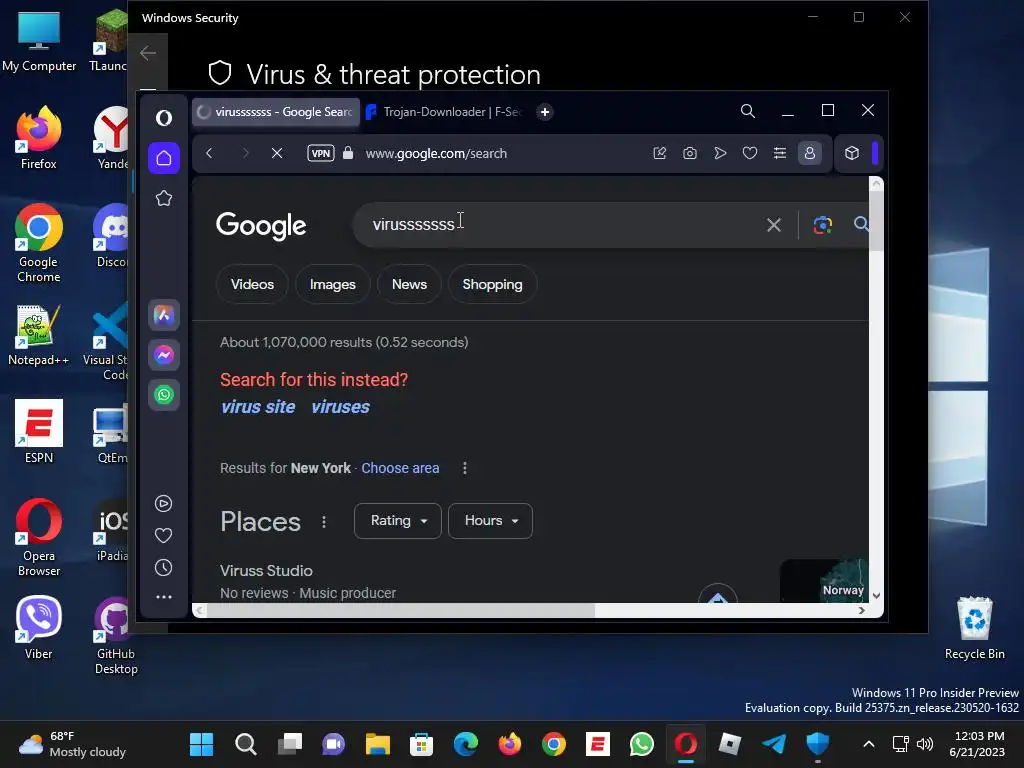Click the share page icon in address bar
This screenshot has height=768, width=1024.
[660, 153]
